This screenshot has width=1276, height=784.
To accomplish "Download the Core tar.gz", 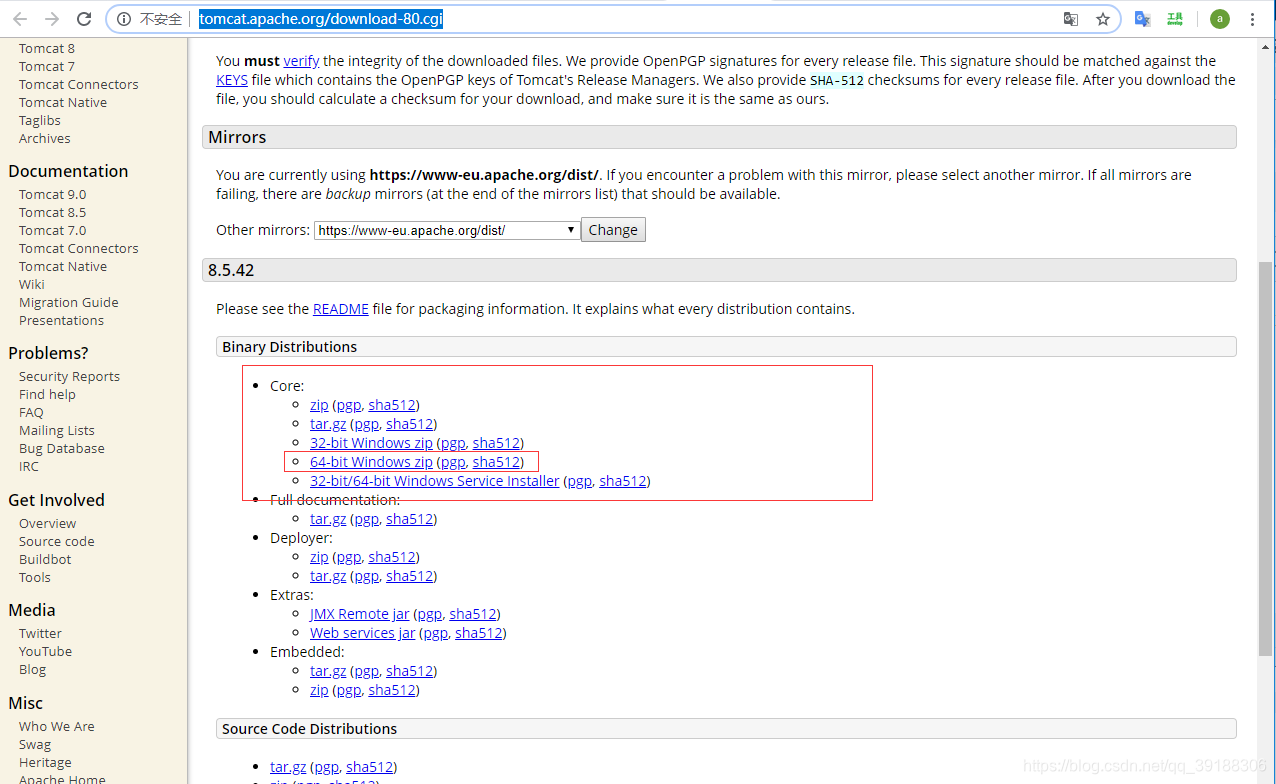I will tap(328, 424).
